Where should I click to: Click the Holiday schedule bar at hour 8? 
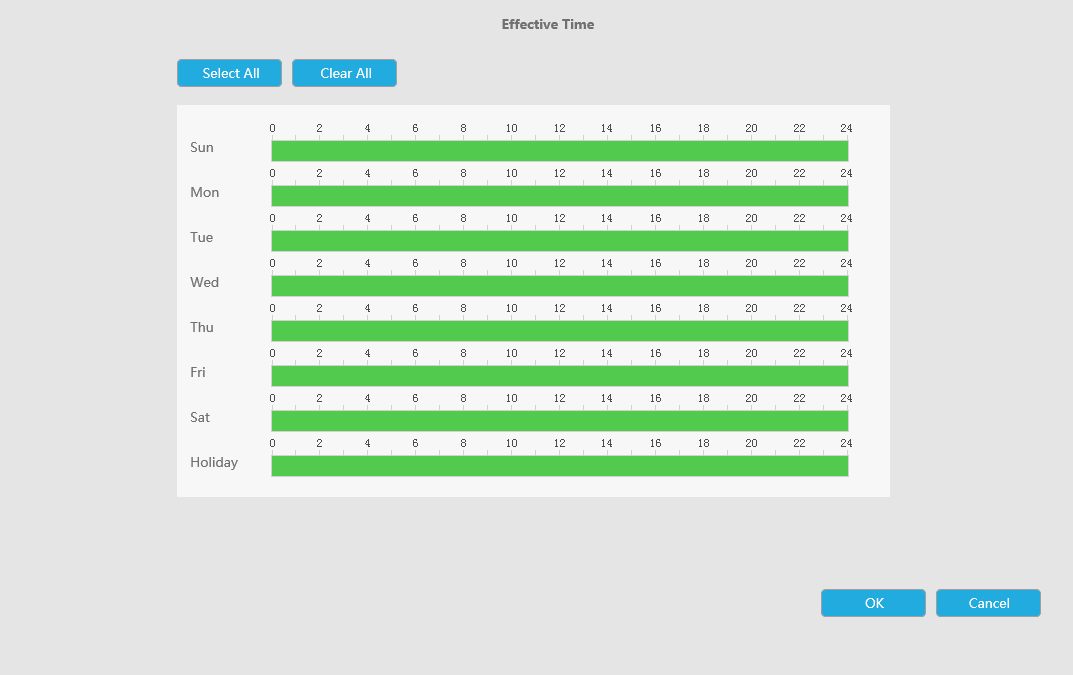coord(464,466)
